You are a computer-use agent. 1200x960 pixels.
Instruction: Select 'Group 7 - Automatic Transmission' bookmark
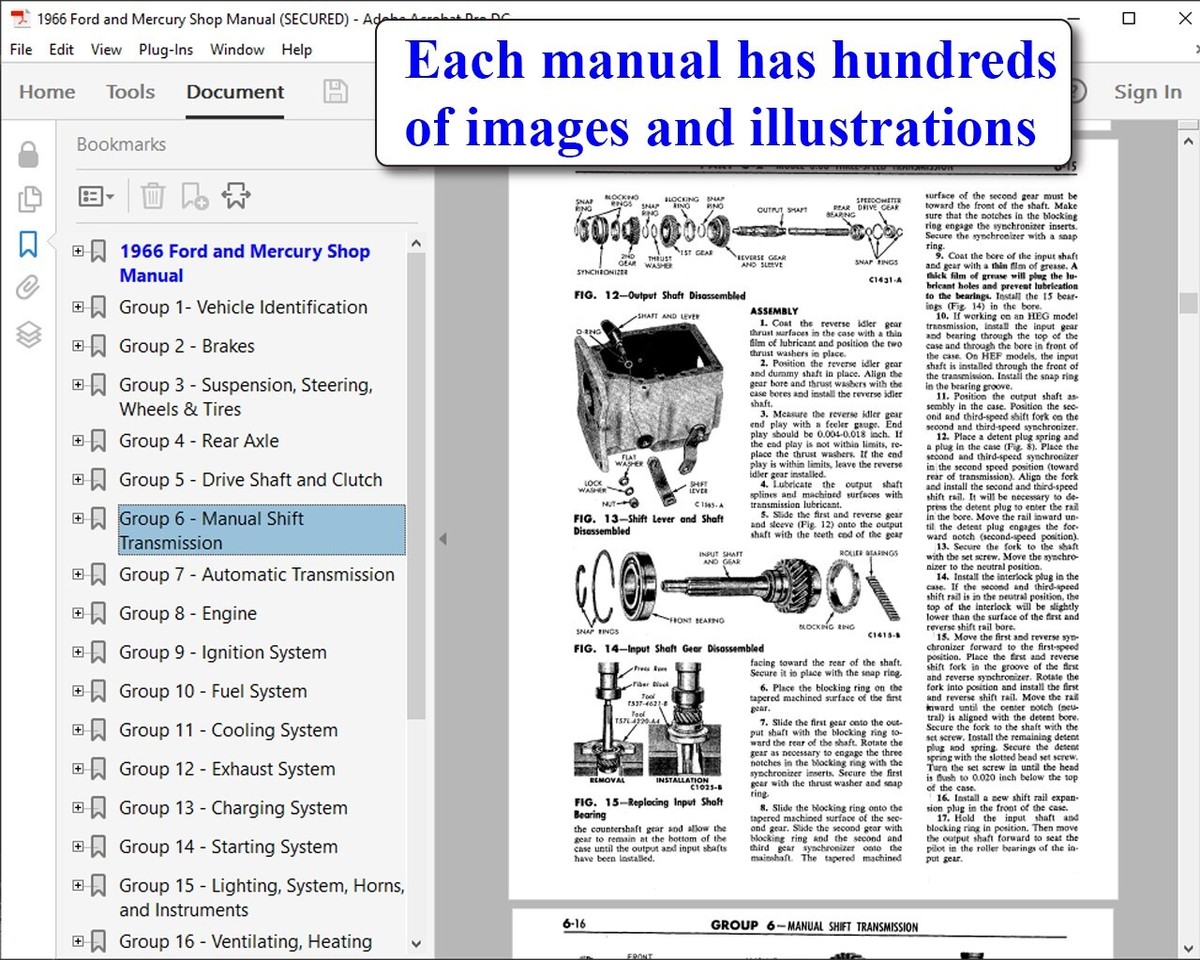click(257, 575)
